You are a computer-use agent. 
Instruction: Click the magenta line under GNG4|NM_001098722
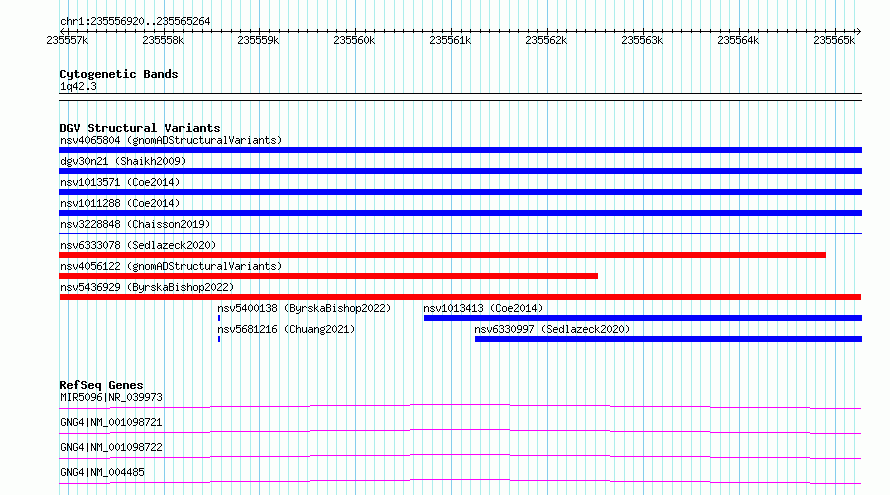tap(460, 456)
